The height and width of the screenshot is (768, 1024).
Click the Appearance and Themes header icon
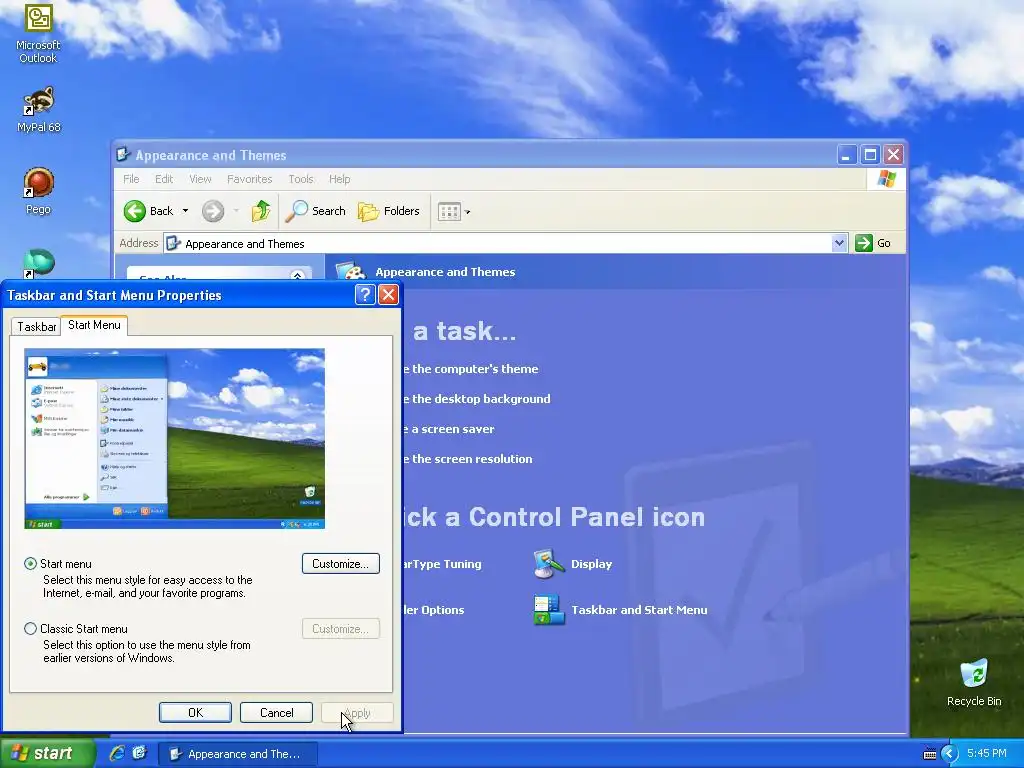pyautogui.click(x=351, y=271)
